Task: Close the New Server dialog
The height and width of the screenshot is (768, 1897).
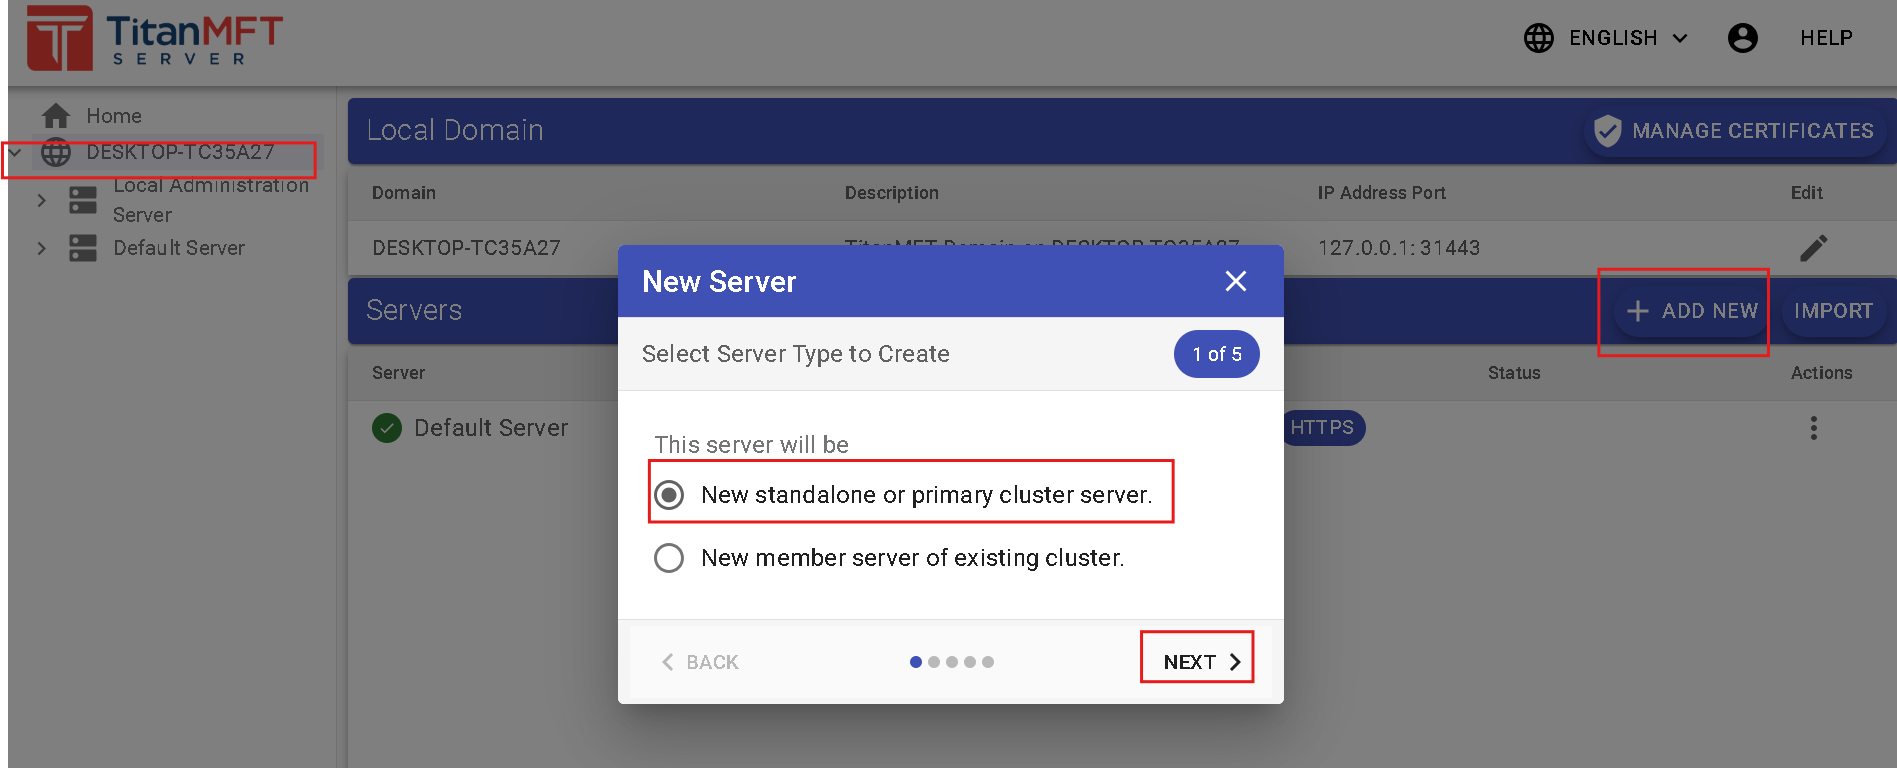Action: pos(1236,282)
